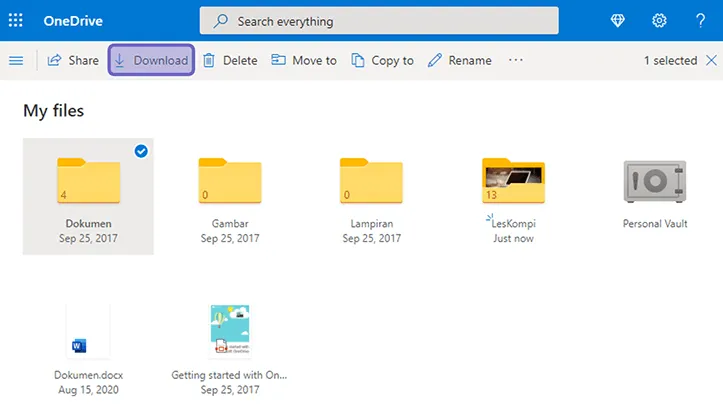The width and height of the screenshot is (723, 417).
Task: Click the Rename button
Action: [459, 60]
